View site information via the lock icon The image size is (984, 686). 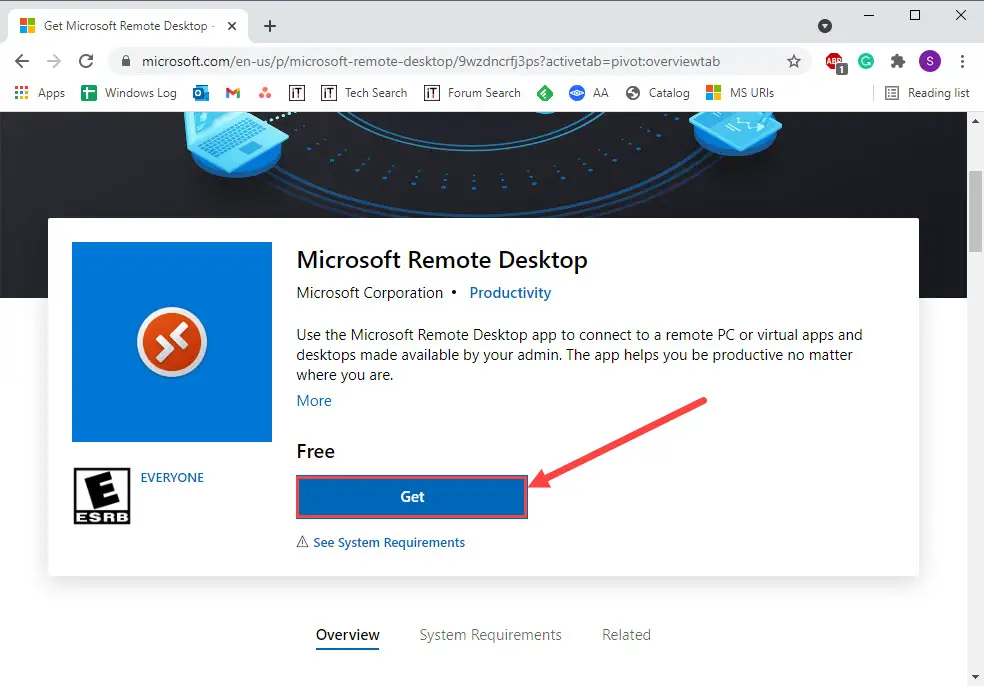126,61
